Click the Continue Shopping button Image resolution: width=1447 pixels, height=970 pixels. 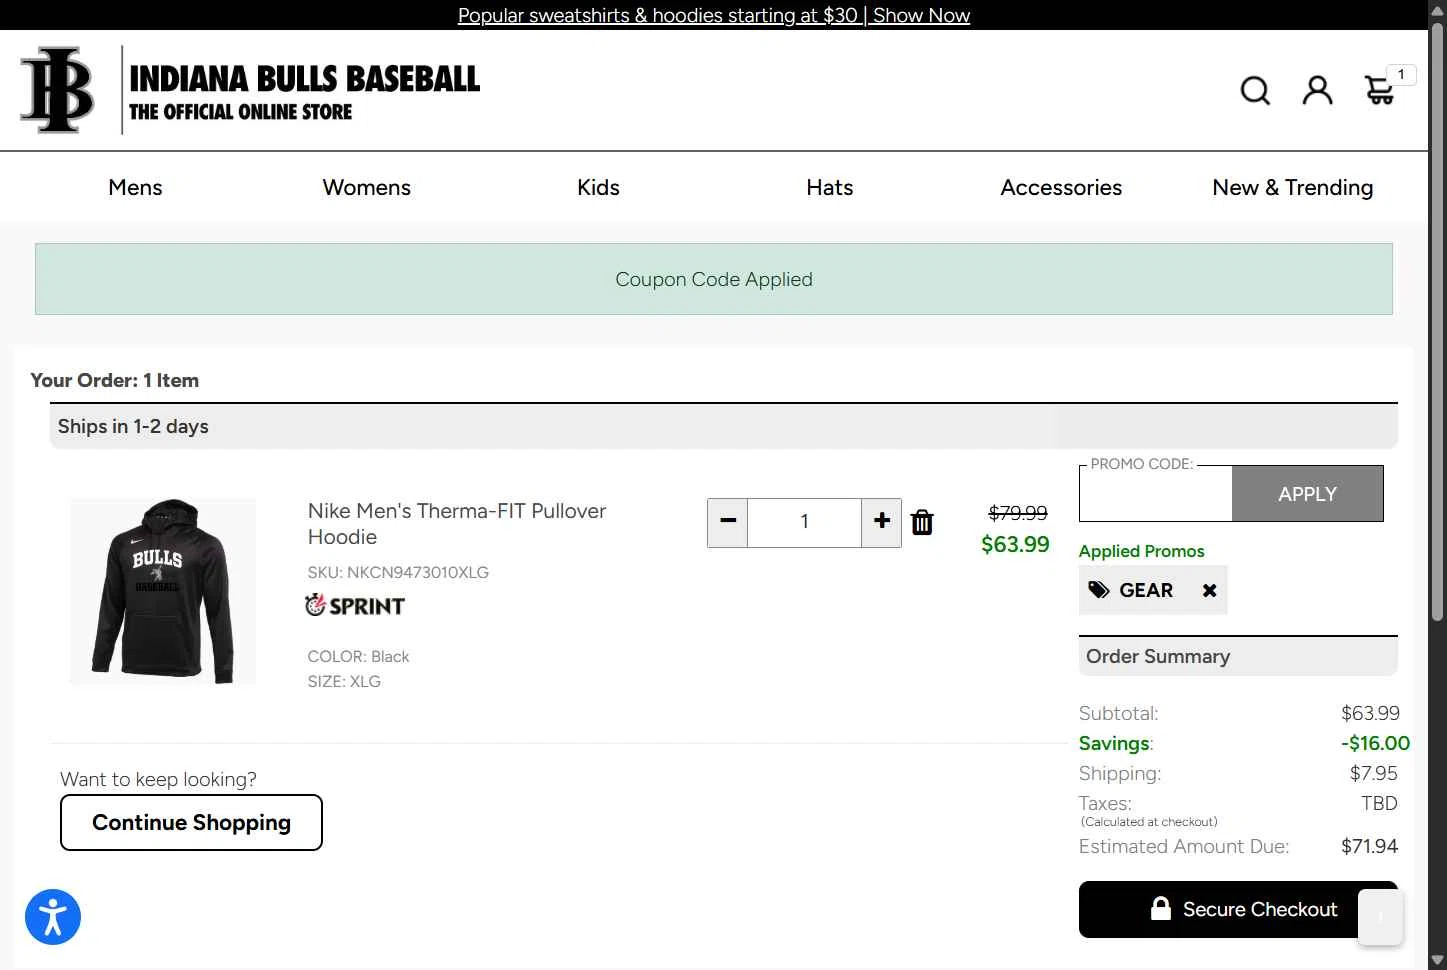tap(191, 822)
